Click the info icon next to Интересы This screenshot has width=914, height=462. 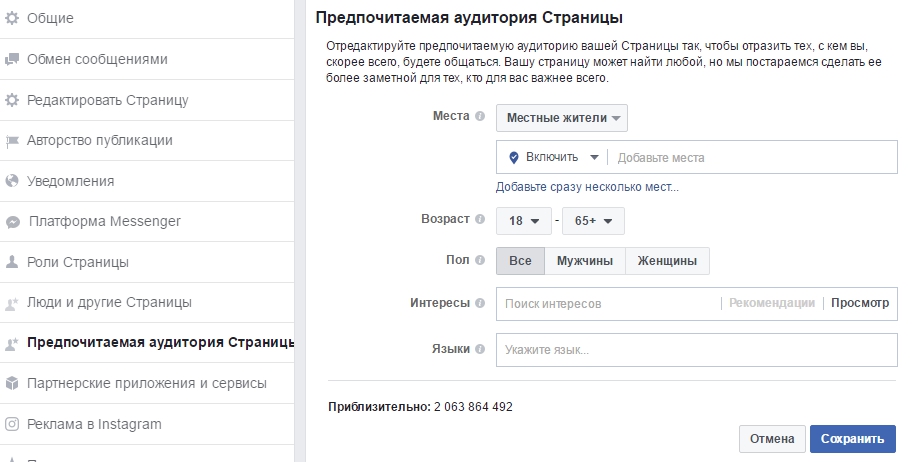click(480, 303)
